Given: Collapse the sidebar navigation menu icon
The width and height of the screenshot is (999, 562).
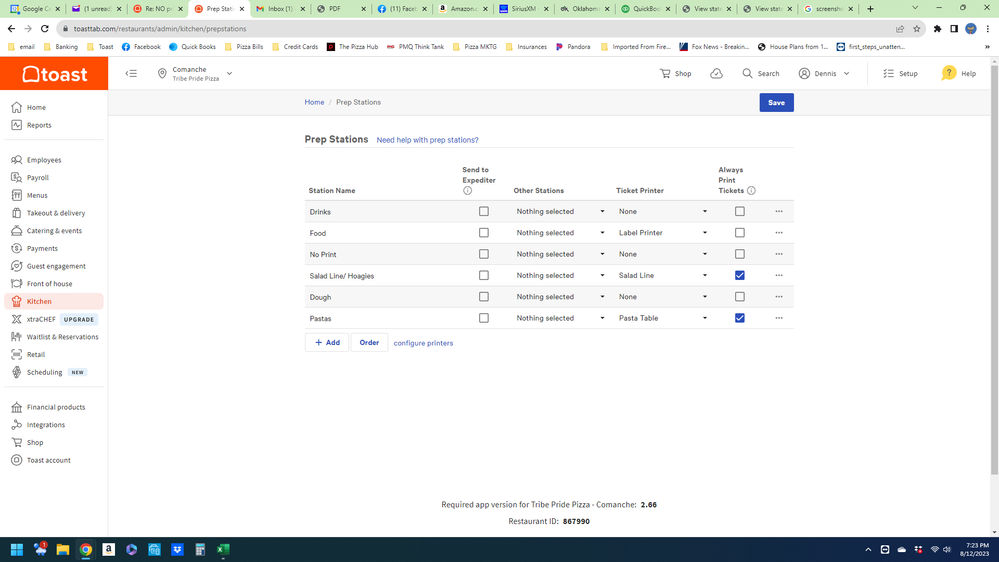Looking at the screenshot, I should pyautogui.click(x=131, y=73).
